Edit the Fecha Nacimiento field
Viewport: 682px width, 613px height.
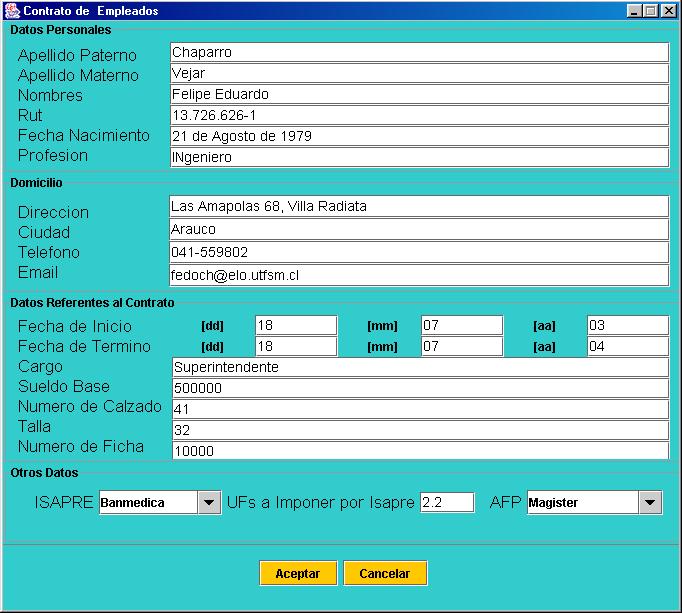(x=418, y=137)
